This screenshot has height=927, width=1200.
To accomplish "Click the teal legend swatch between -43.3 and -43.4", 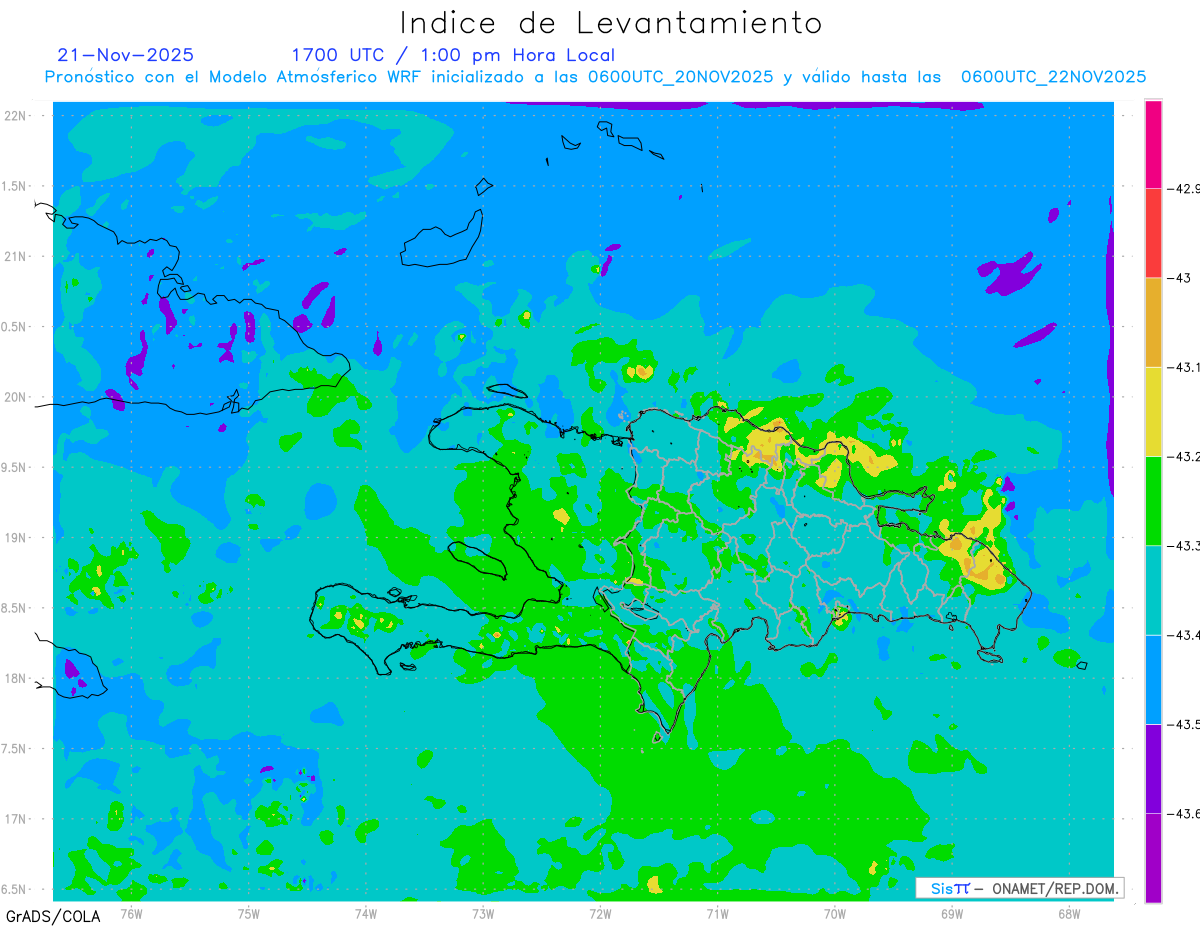I will tap(1153, 590).
